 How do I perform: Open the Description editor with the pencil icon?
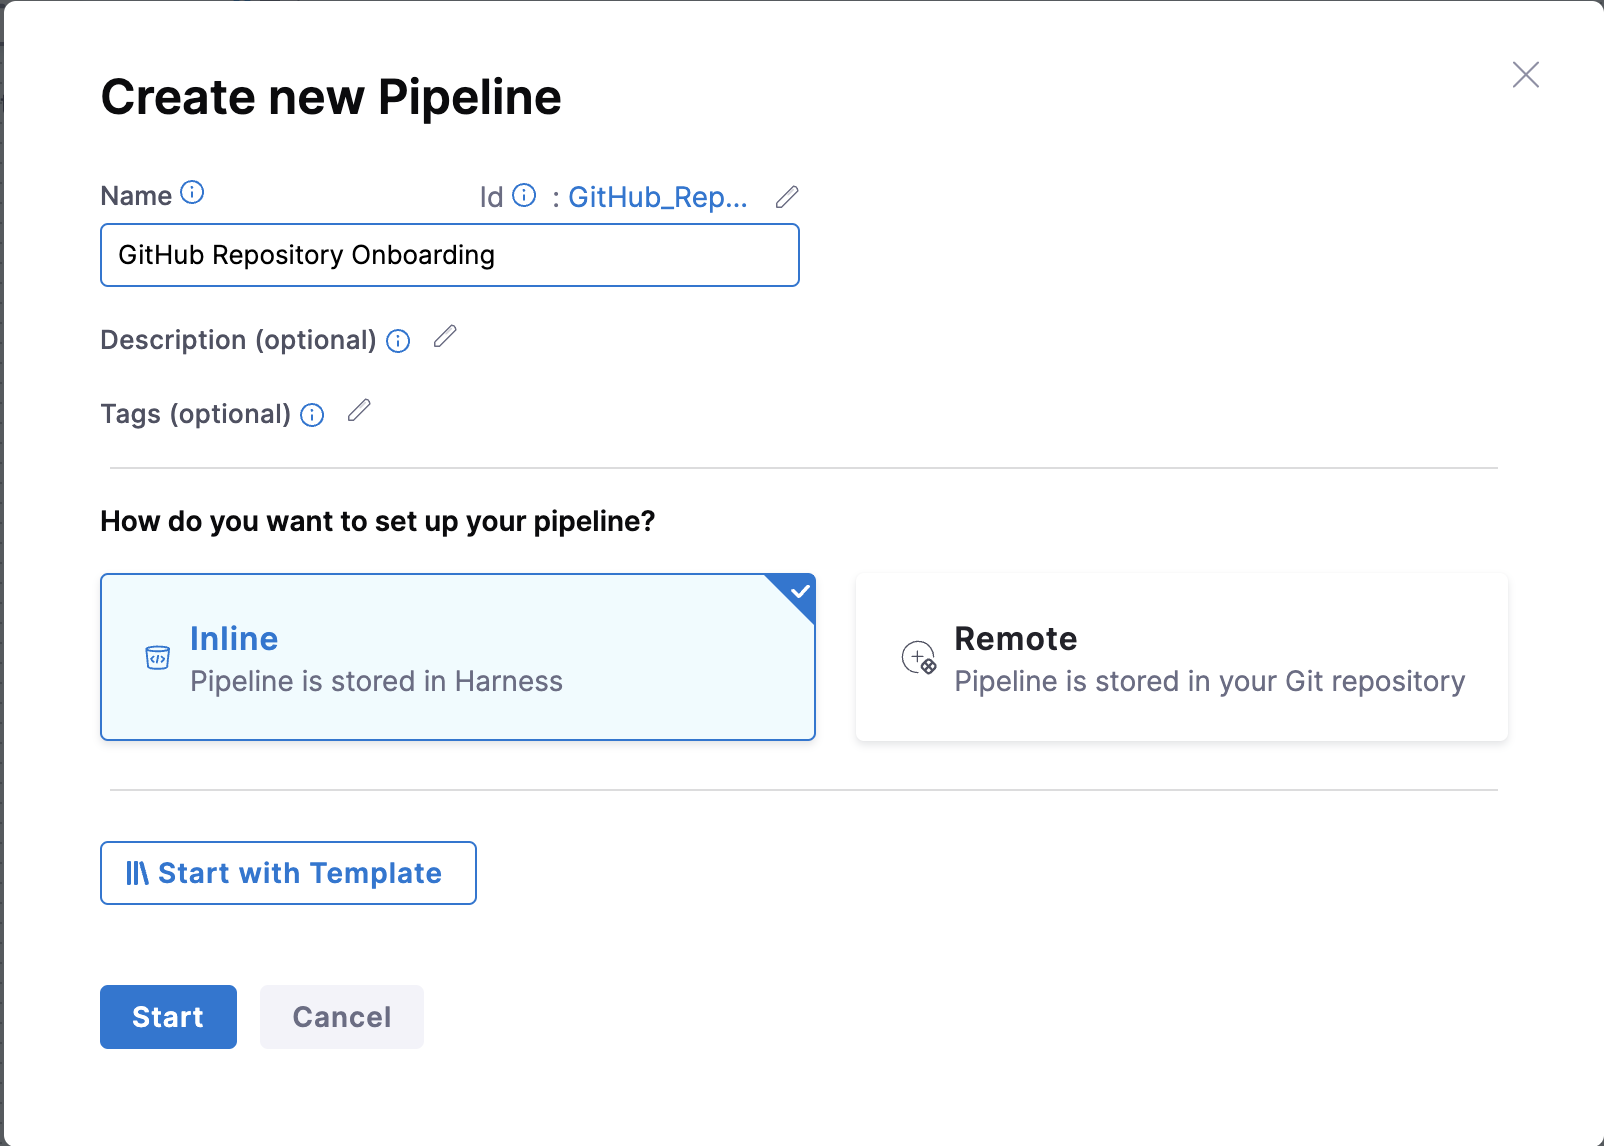coord(445,337)
